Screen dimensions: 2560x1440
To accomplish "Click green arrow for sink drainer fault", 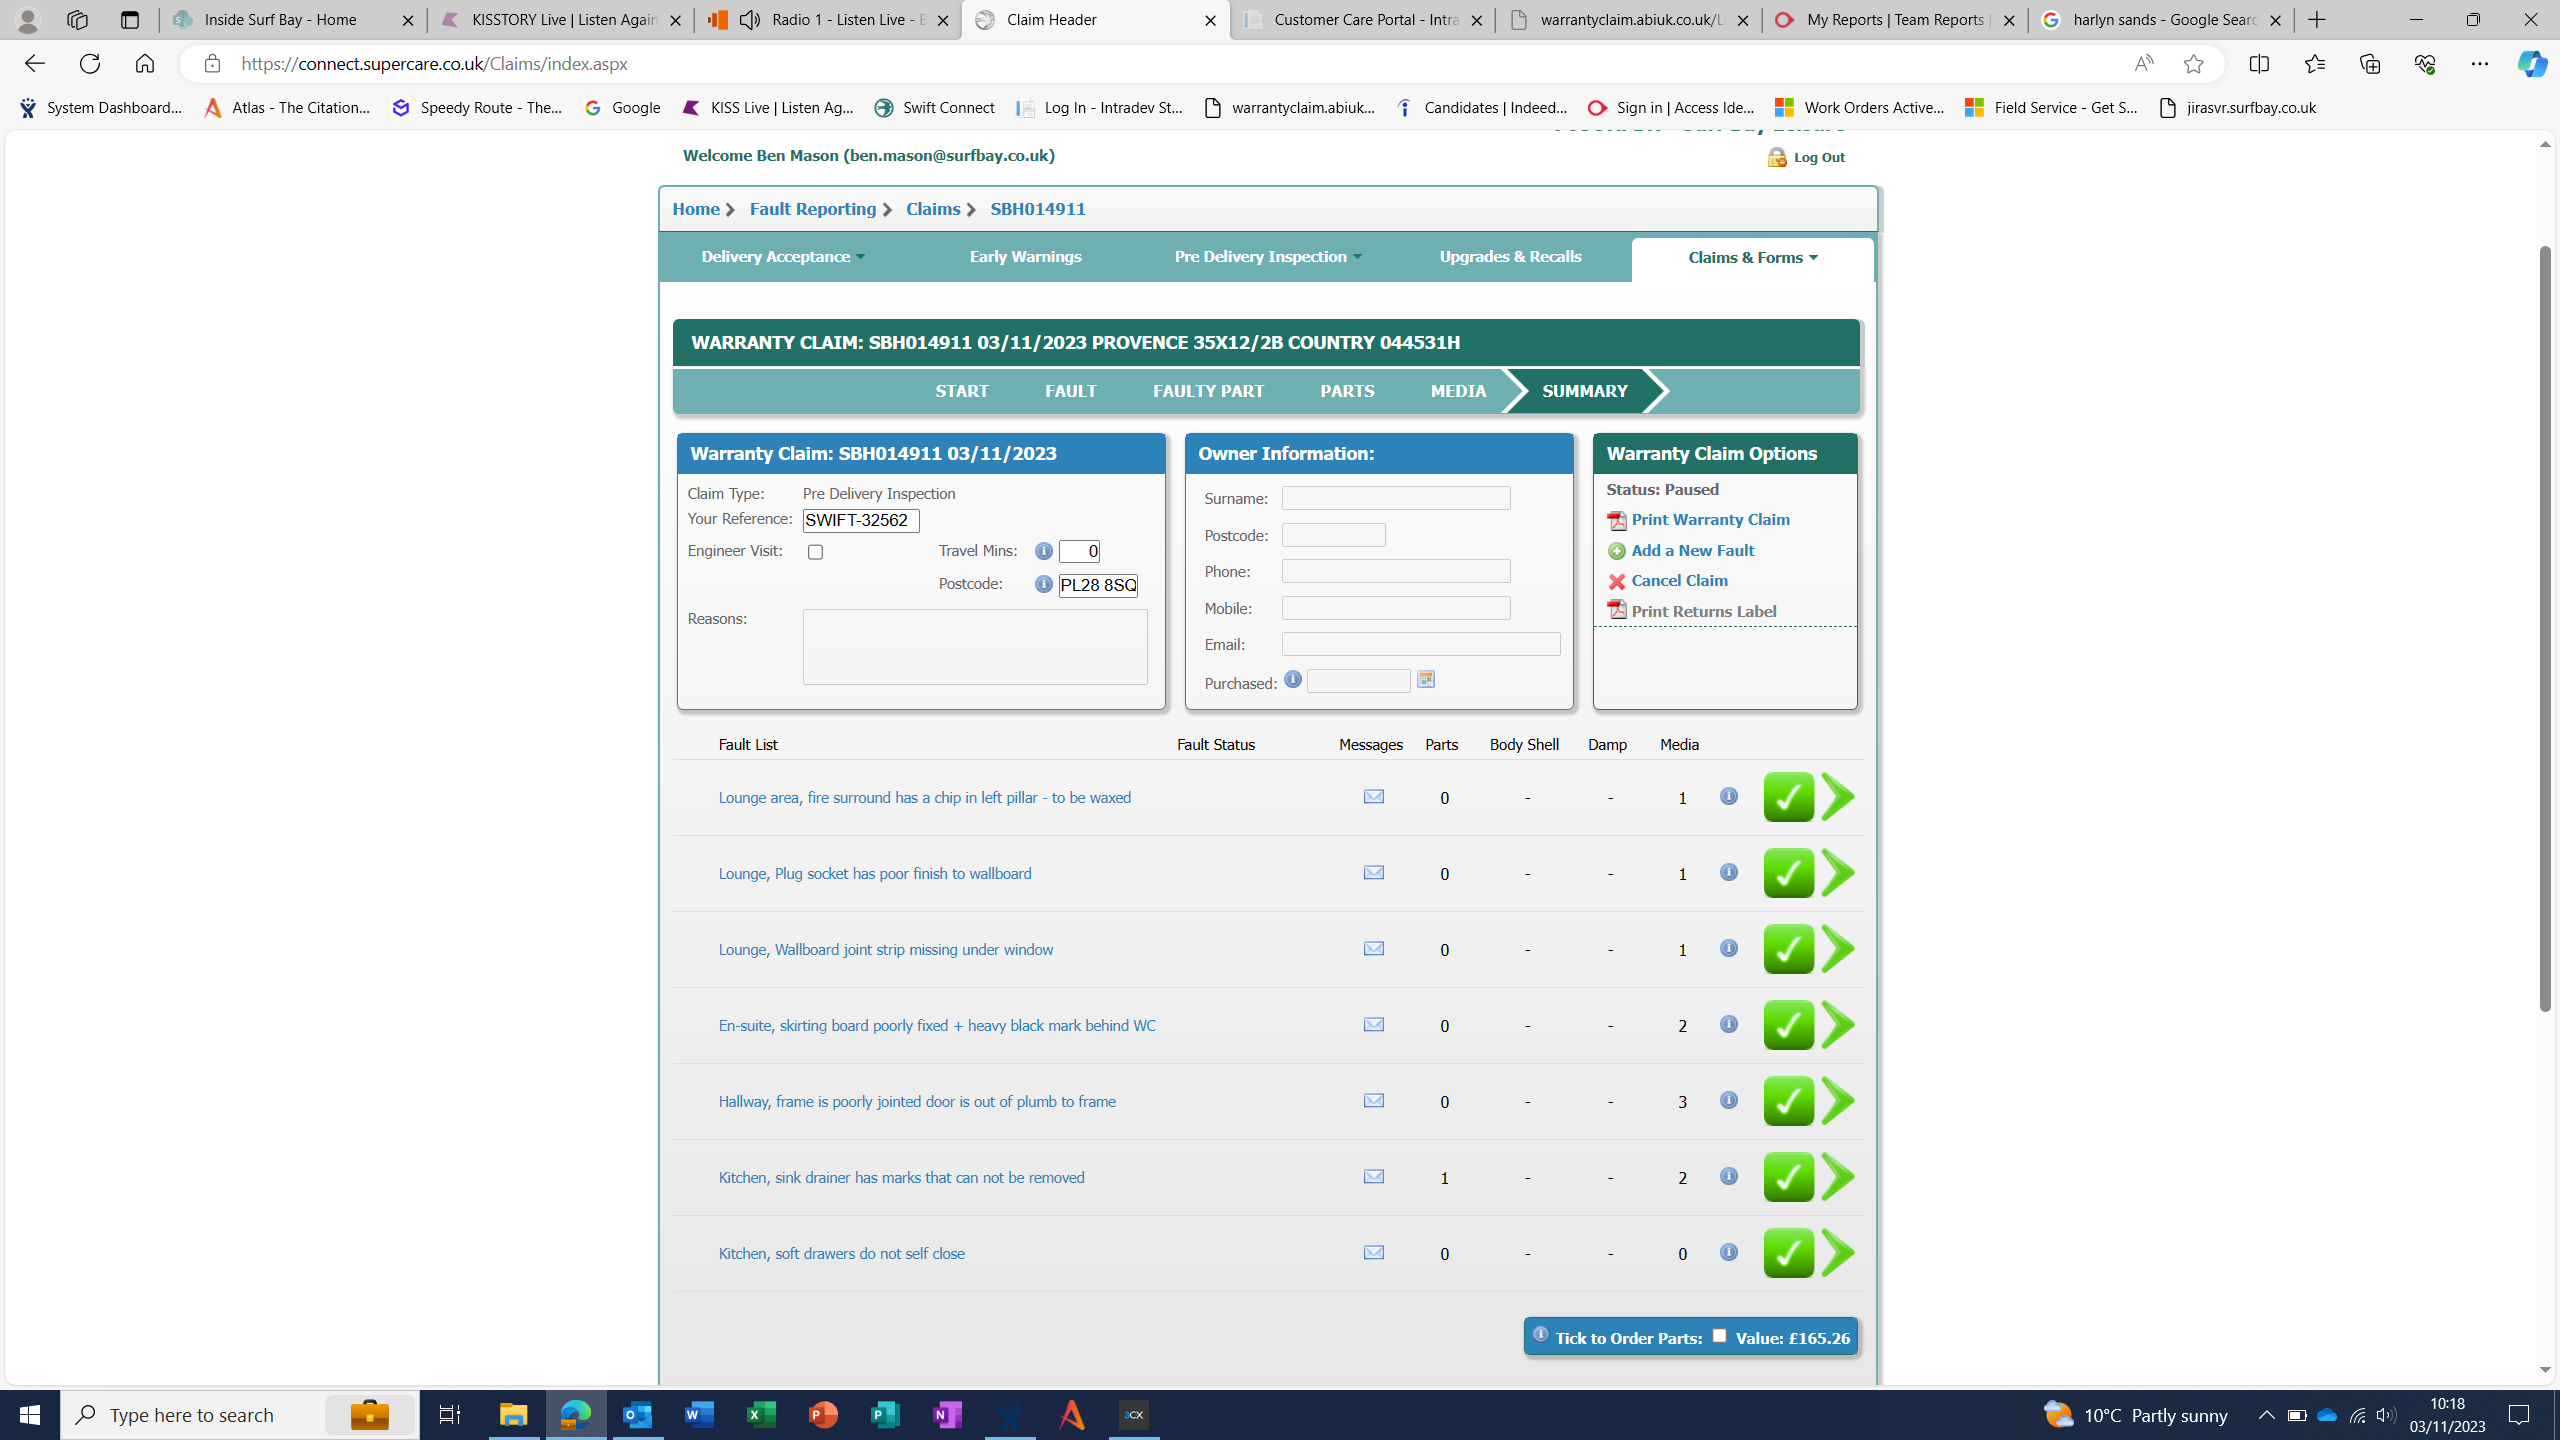I will (1838, 1177).
